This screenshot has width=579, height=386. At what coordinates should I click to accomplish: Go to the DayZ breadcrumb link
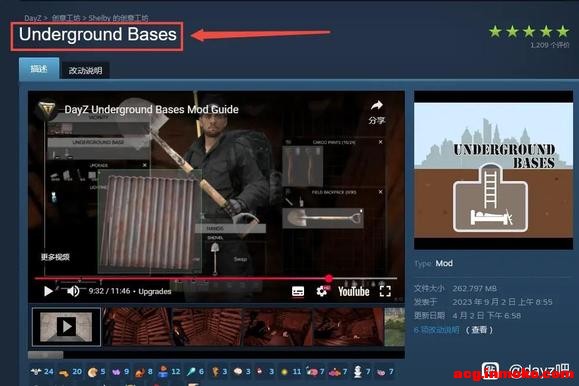click(x=32, y=18)
